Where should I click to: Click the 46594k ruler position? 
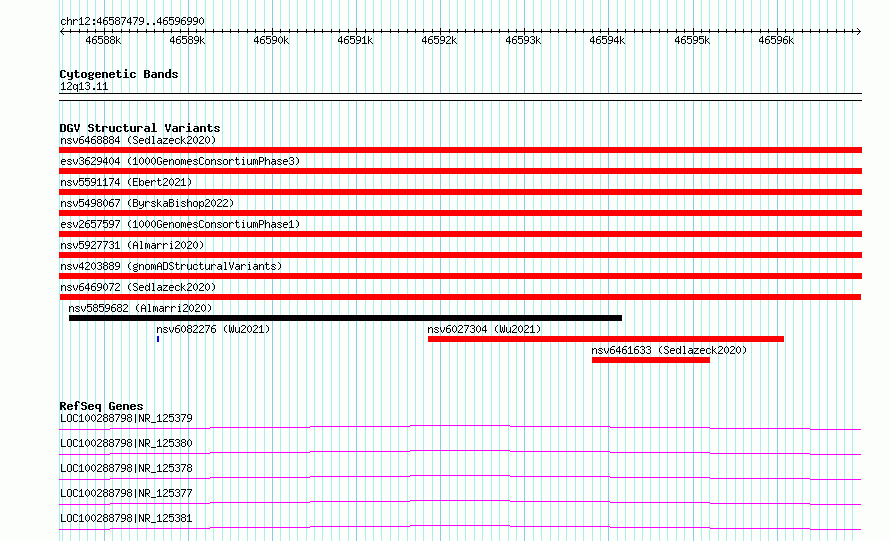(607, 40)
